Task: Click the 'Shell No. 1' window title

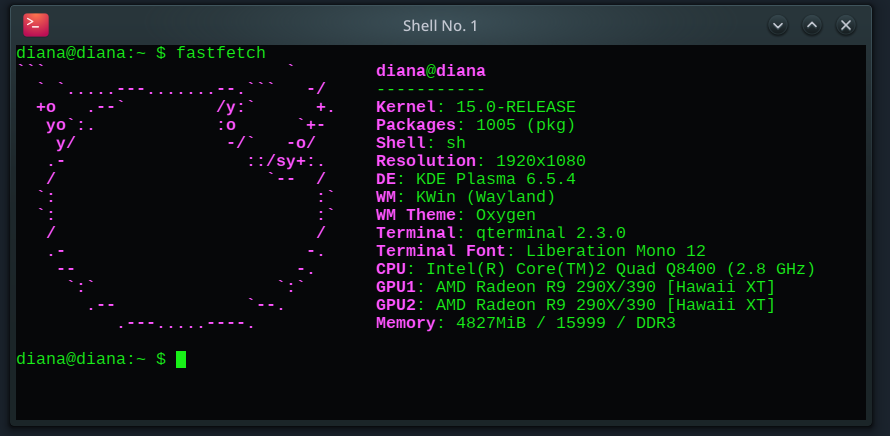Action: click(x=440, y=26)
